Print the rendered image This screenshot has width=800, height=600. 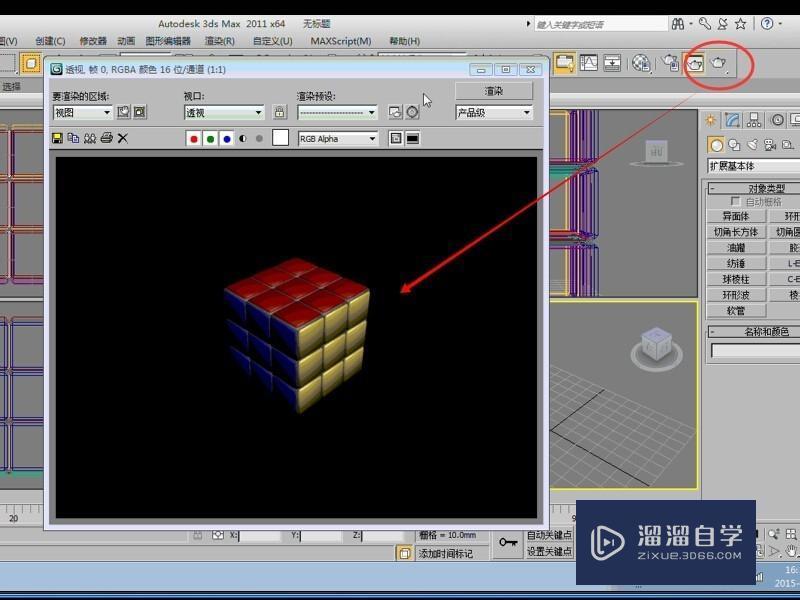(106, 138)
